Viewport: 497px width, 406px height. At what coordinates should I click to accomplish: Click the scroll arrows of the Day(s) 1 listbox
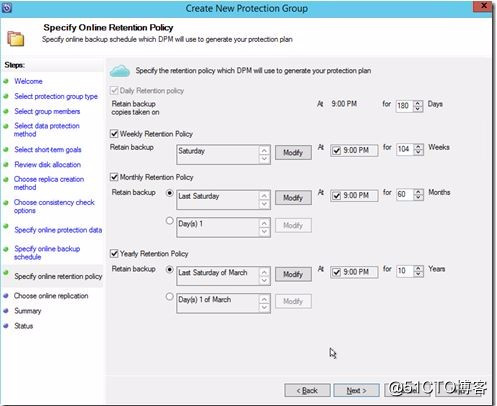coord(264,227)
